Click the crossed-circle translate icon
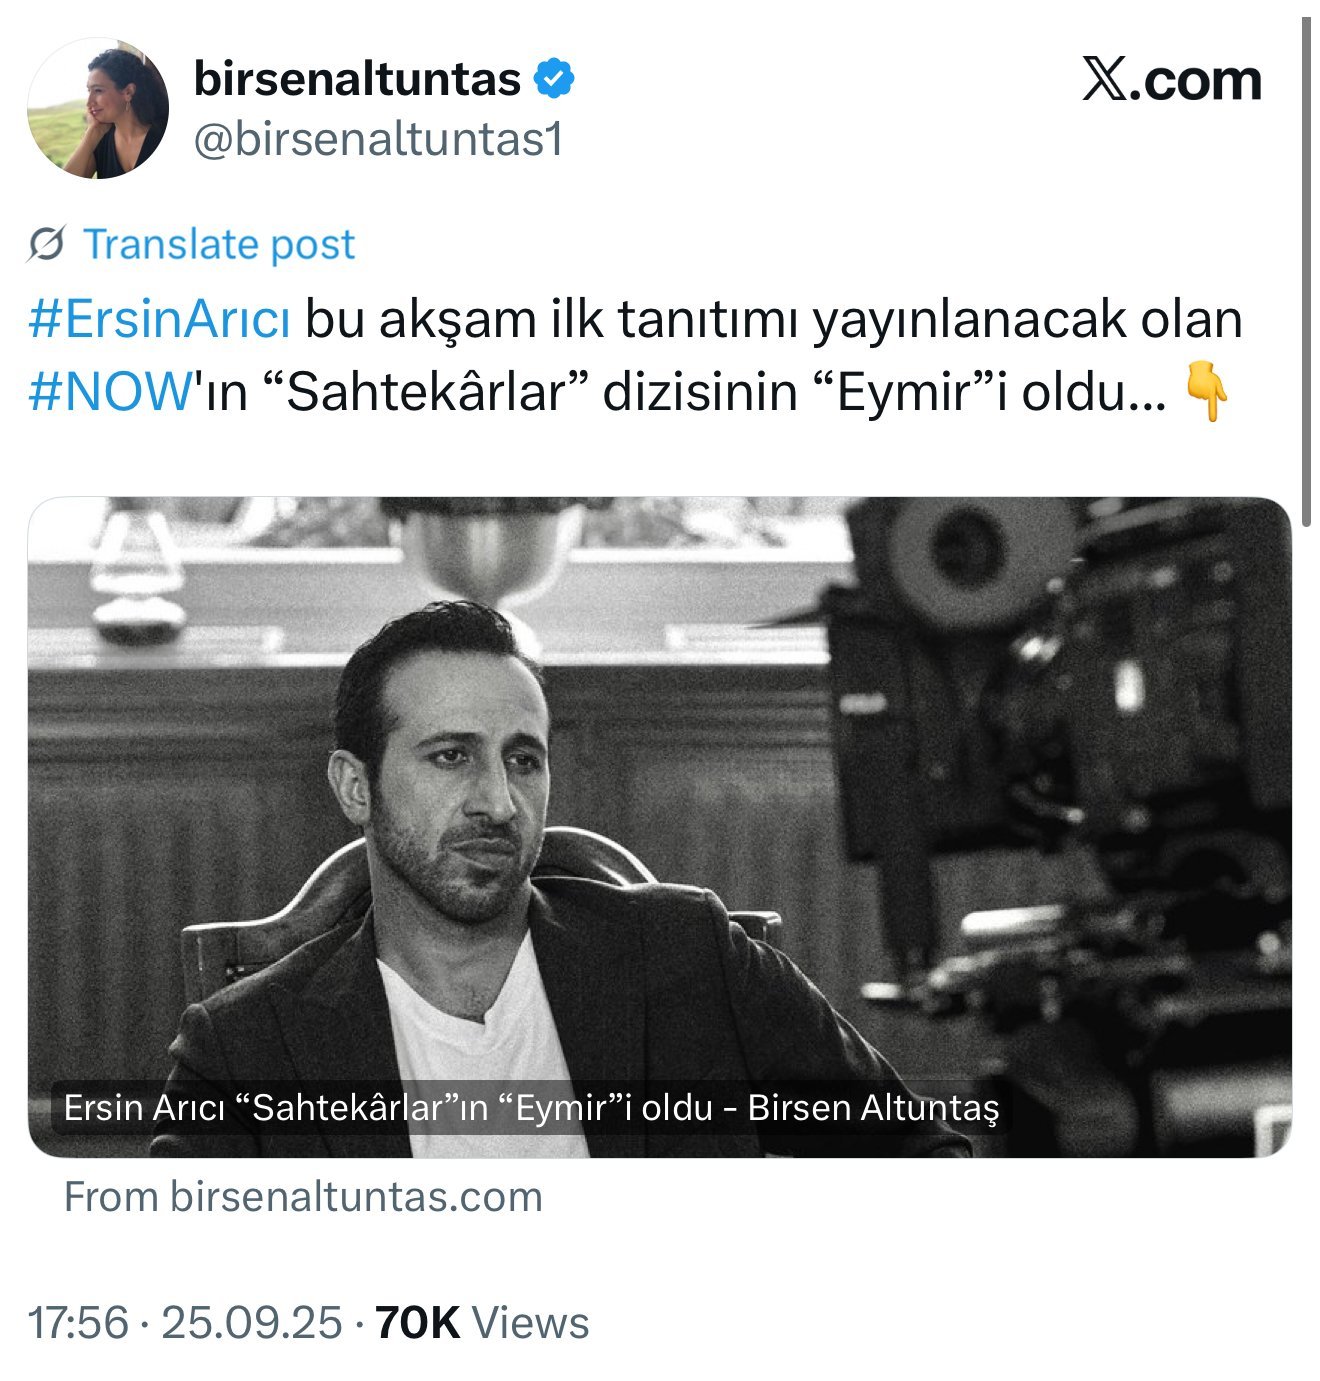 point(46,244)
